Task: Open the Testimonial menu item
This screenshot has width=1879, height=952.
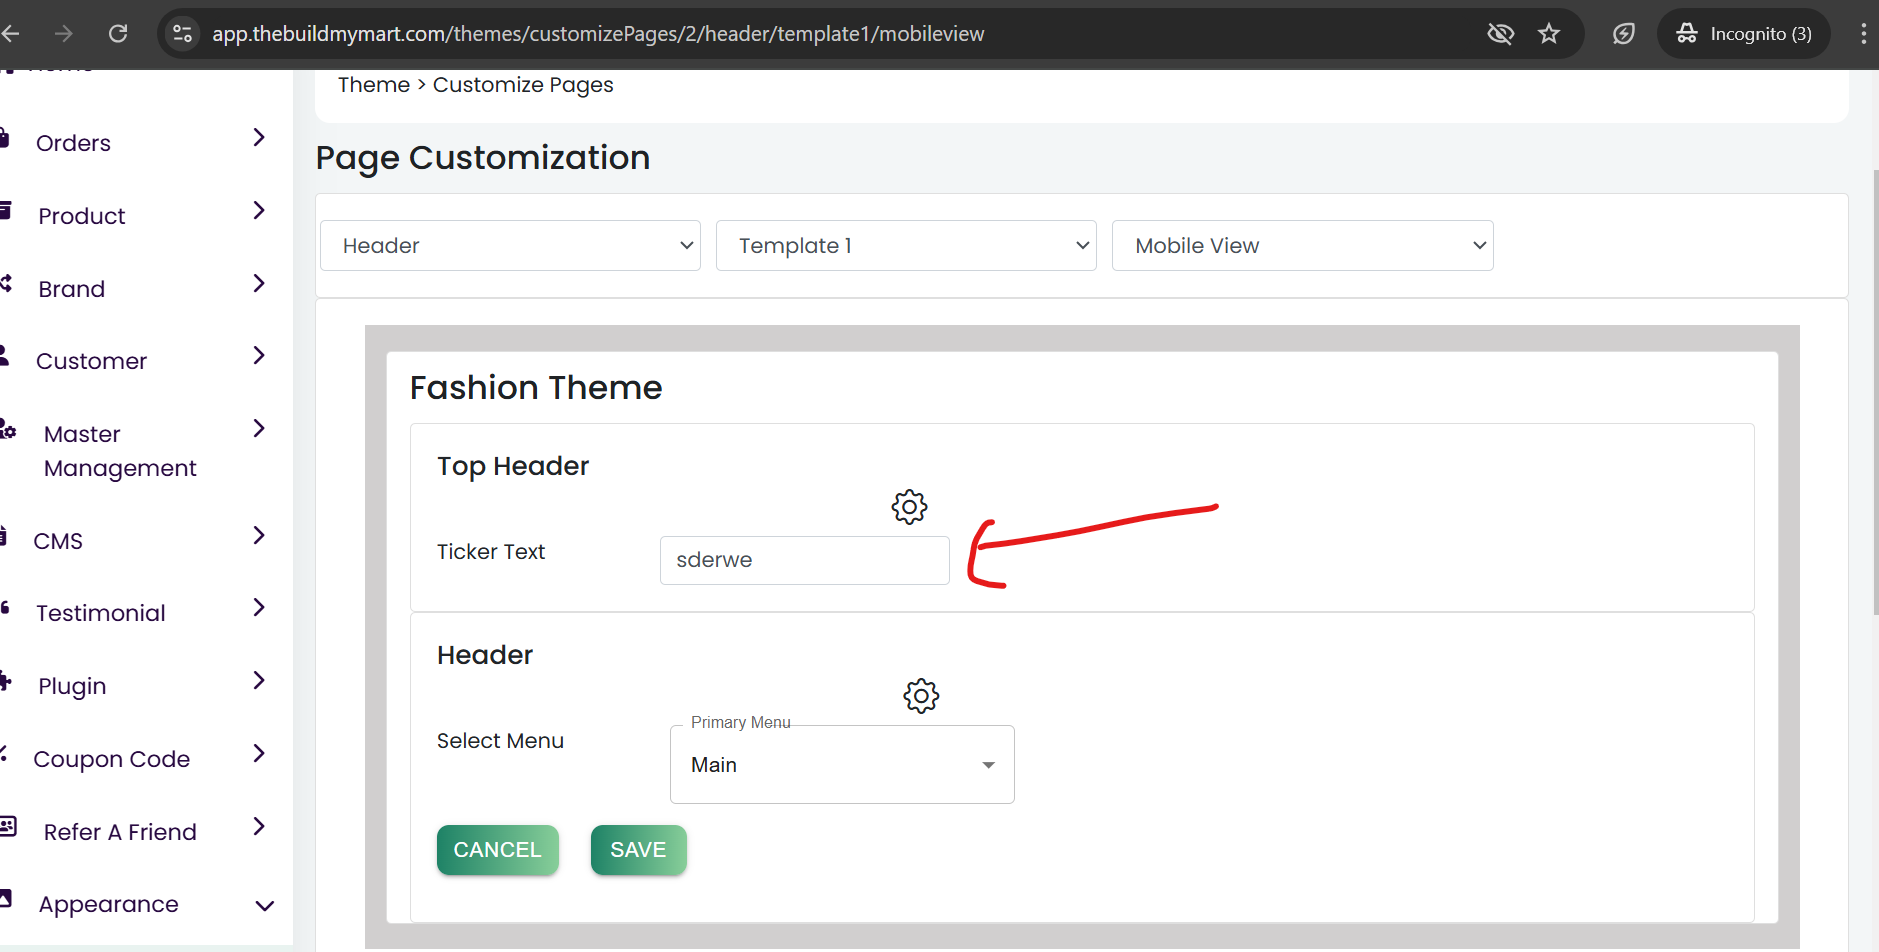Action: [x=101, y=613]
